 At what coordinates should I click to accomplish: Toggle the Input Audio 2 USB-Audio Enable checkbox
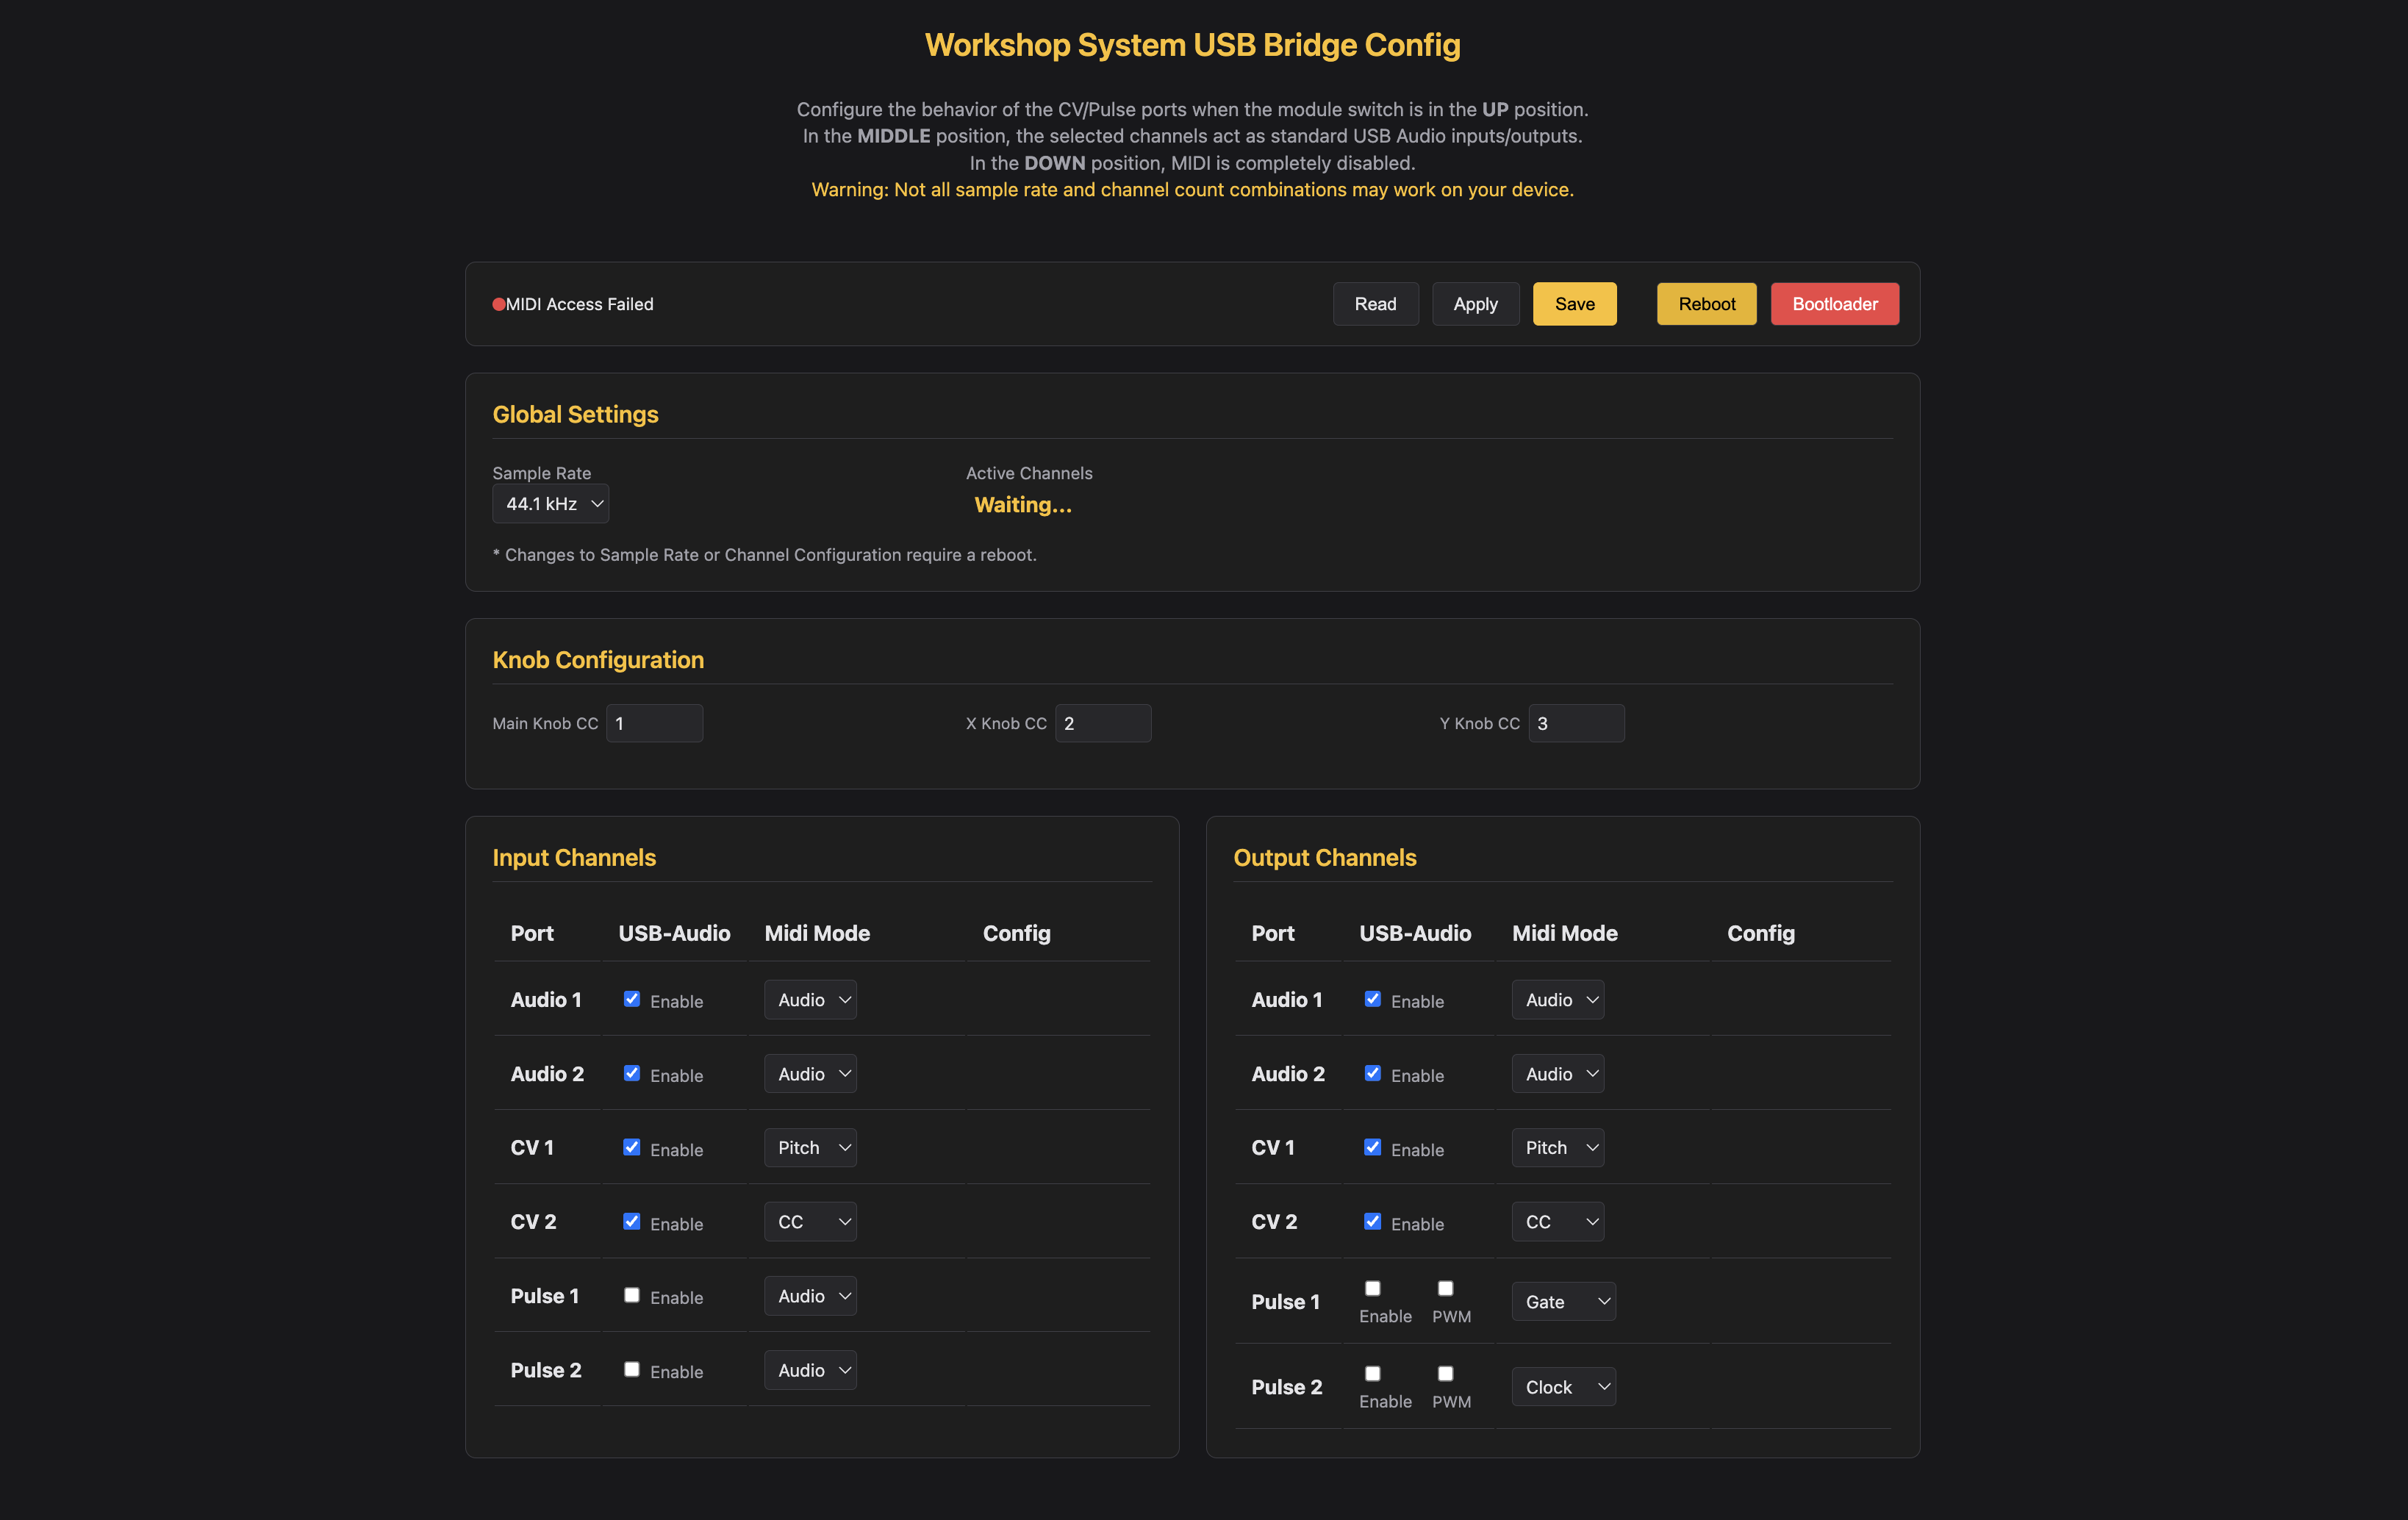pos(632,1073)
